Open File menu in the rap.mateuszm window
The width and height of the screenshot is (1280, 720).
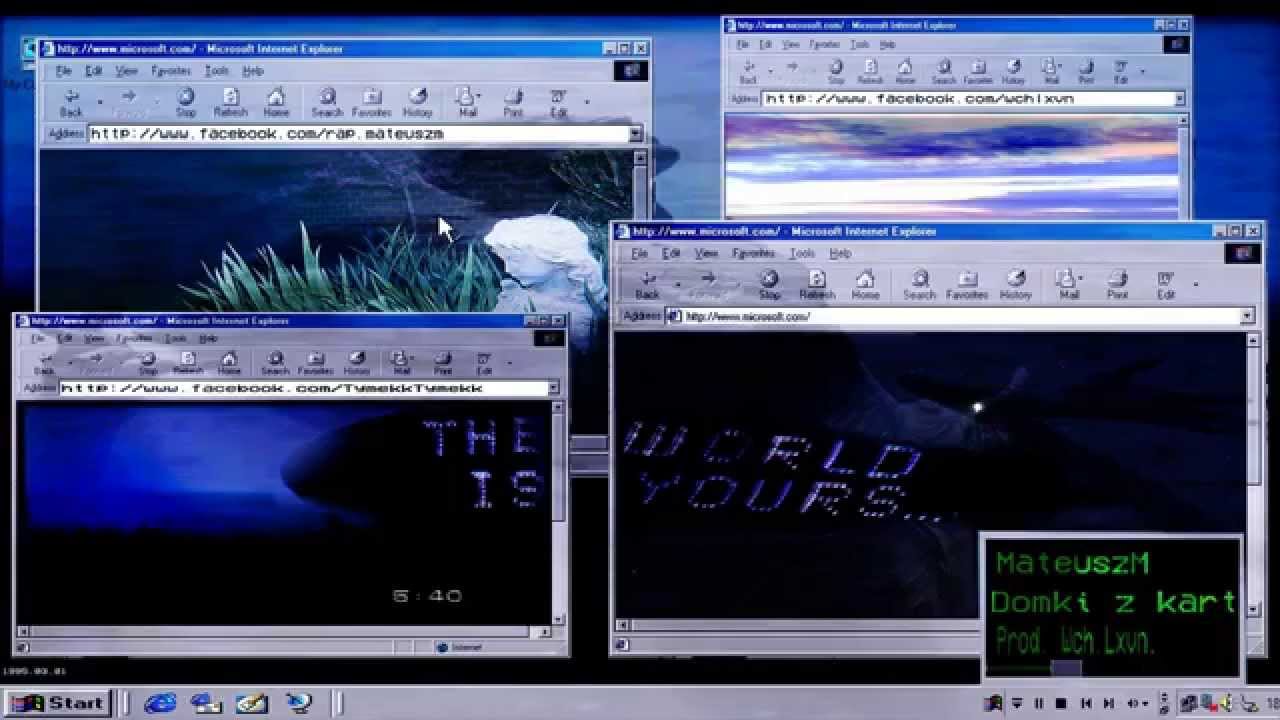coord(64,71)
